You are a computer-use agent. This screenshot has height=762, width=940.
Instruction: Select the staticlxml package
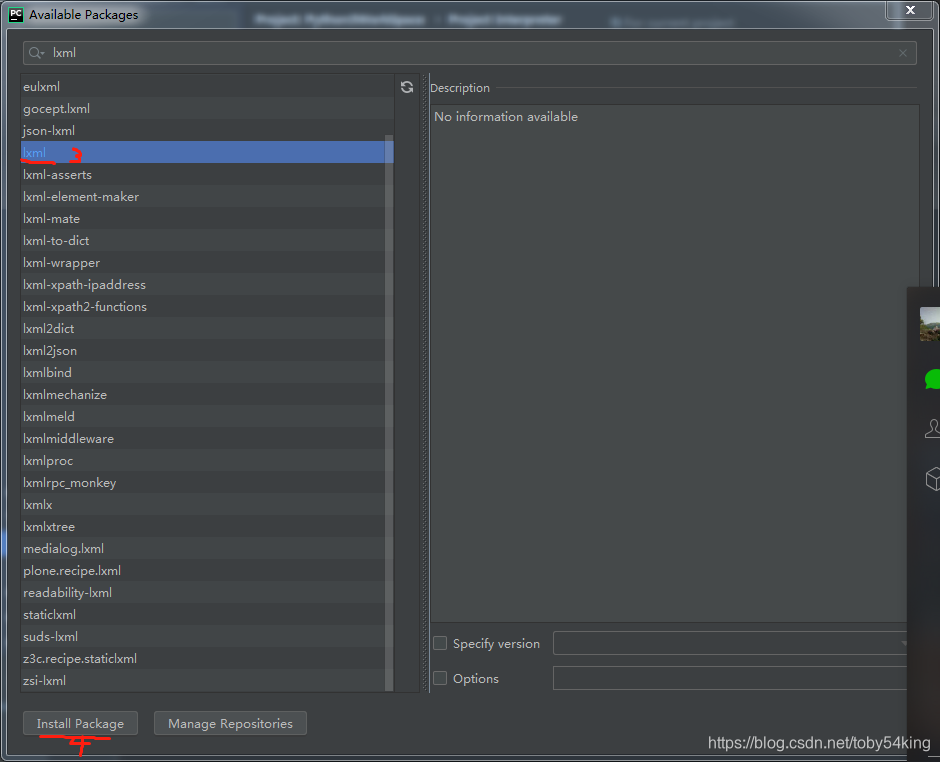207,614
